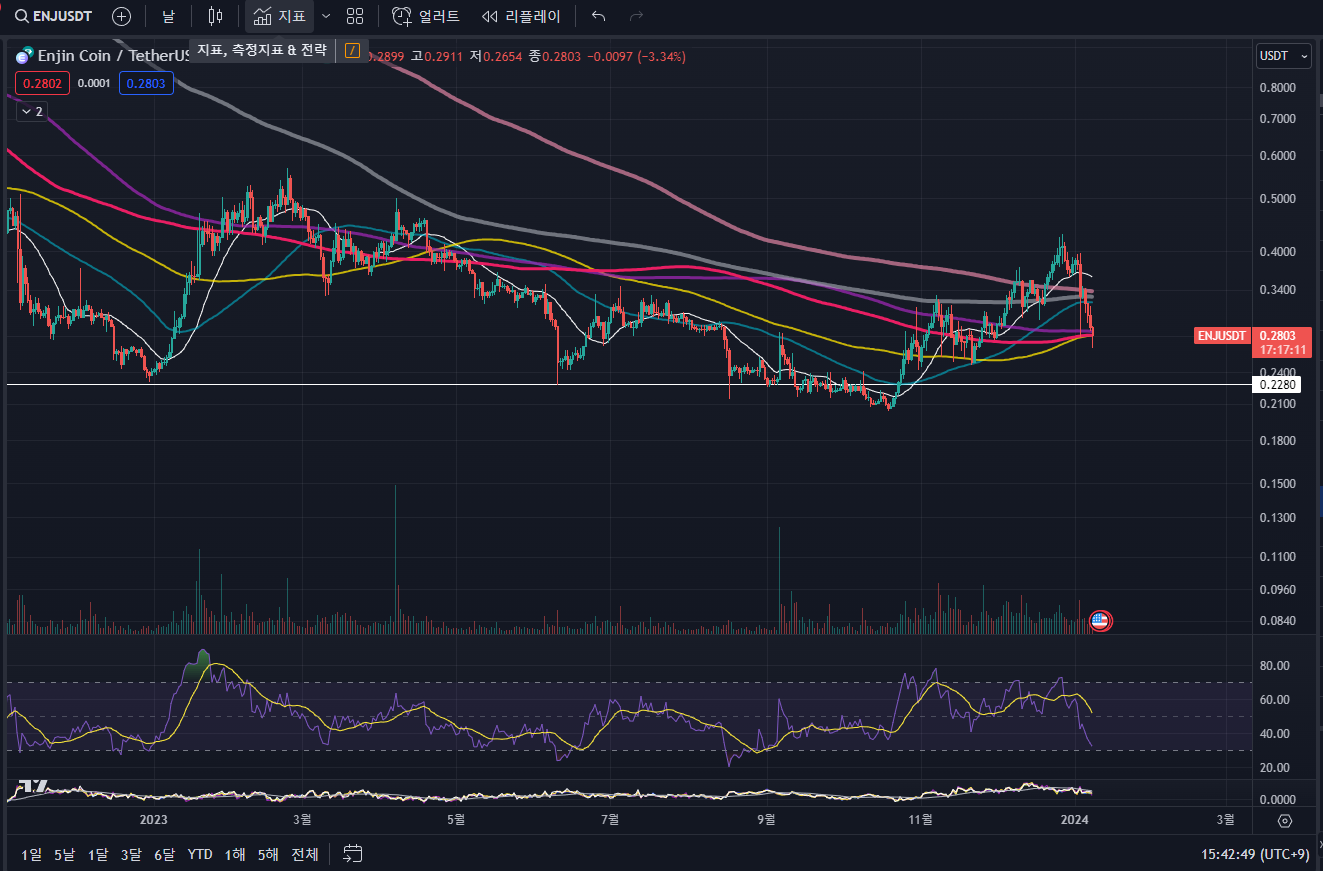Create an alert with 얼러트 button
The image size is (1323, 871).
[426, 16]
